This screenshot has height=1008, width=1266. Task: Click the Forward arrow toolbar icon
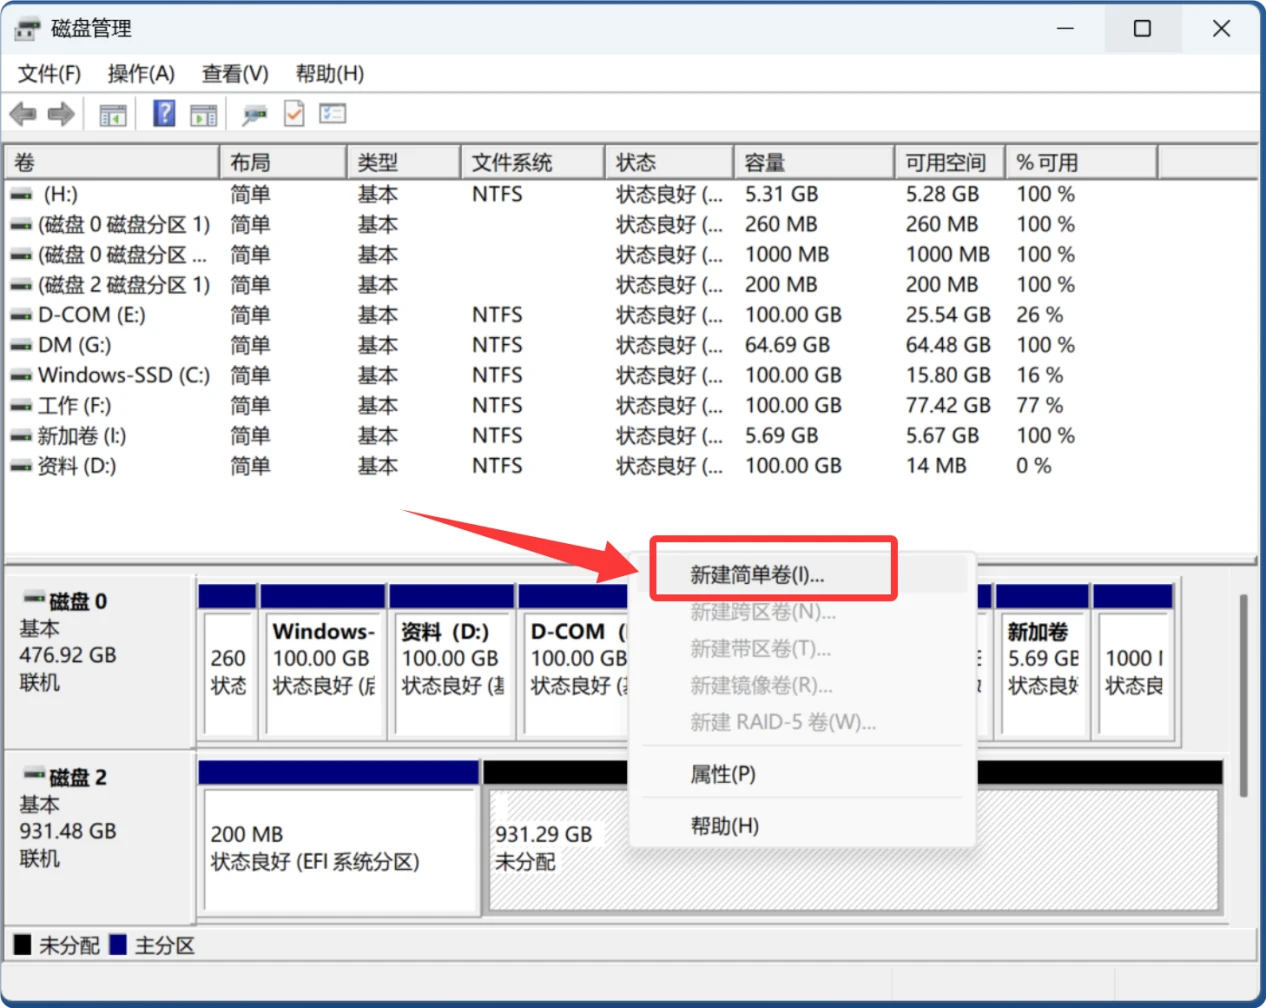point(61,114)
